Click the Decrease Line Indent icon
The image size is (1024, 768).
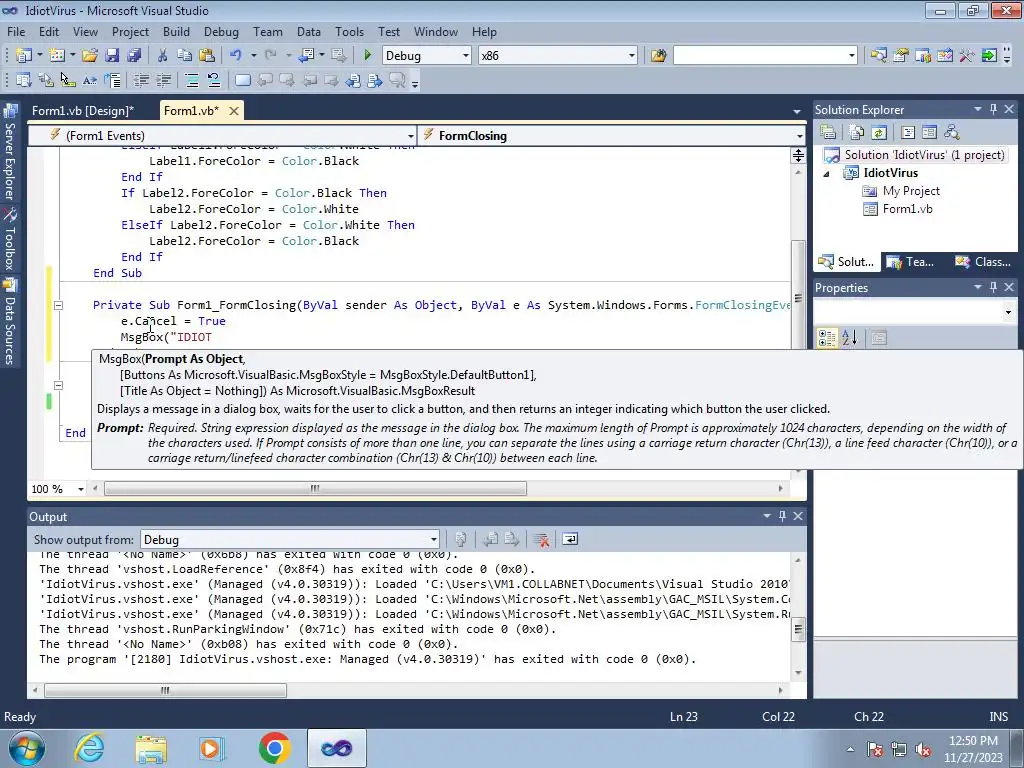pos(141,80)
